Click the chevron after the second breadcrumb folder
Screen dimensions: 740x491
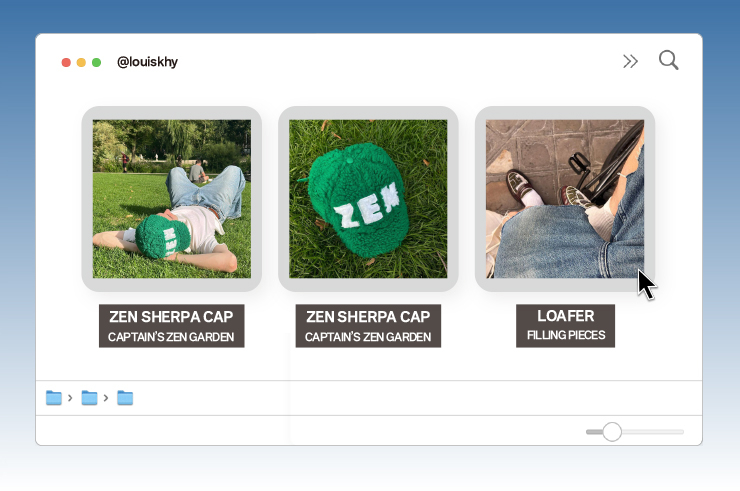tap(106, 398)
